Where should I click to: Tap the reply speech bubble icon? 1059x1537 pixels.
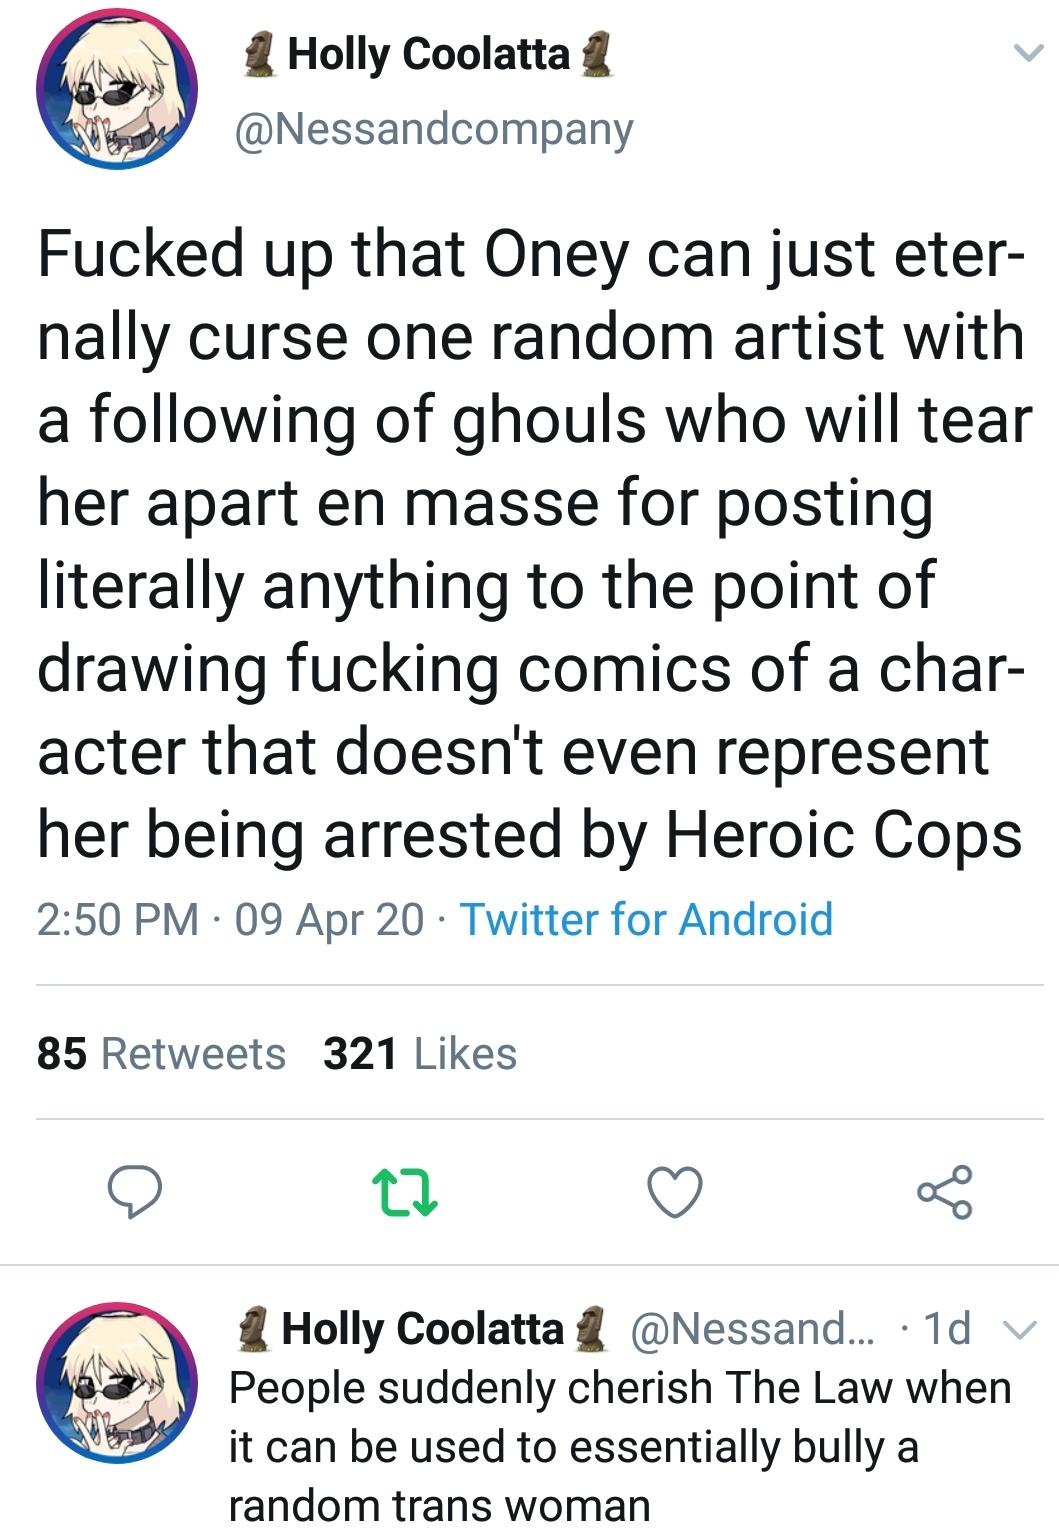point(135,1193)
